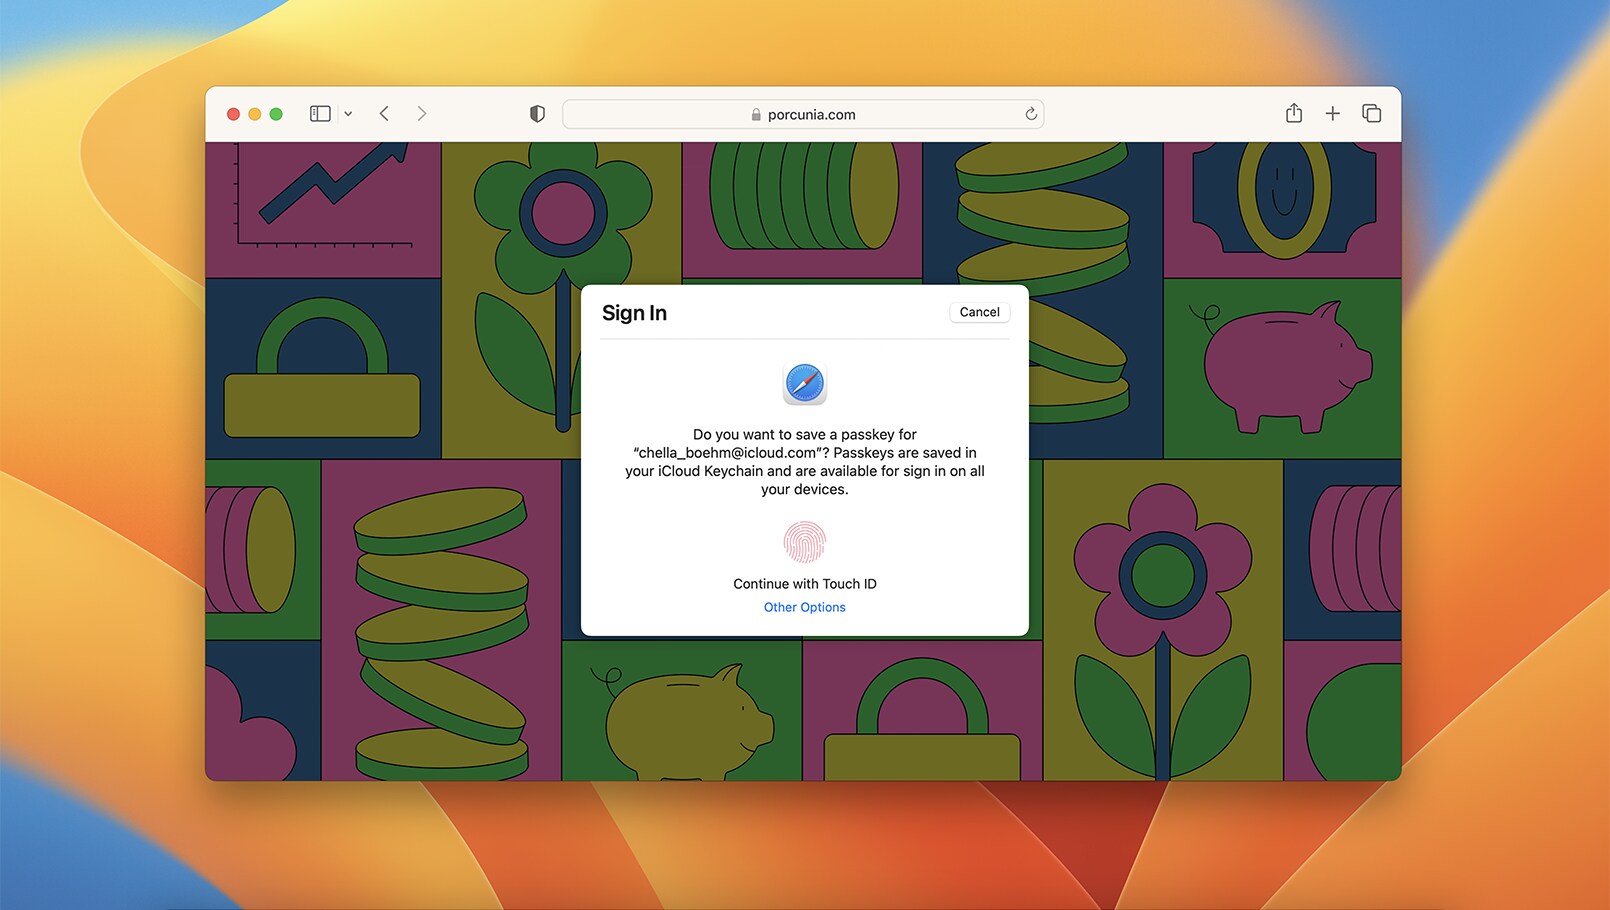Select the Other Options link
The width and height of the screenshot is (1610, 910).
point(805,607)
